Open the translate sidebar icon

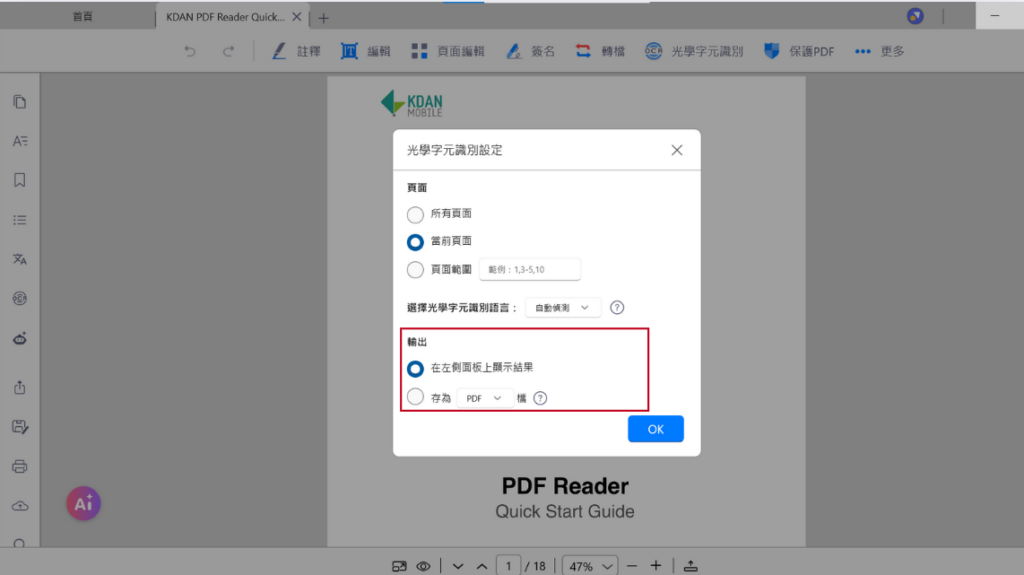[20, 259]
